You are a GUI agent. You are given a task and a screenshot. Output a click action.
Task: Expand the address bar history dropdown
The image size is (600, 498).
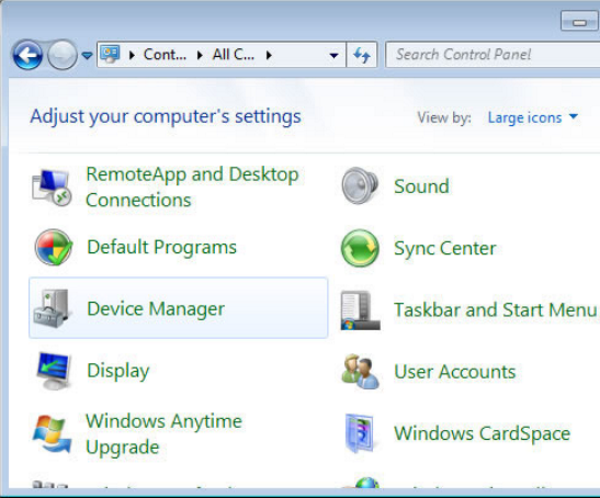334,55
